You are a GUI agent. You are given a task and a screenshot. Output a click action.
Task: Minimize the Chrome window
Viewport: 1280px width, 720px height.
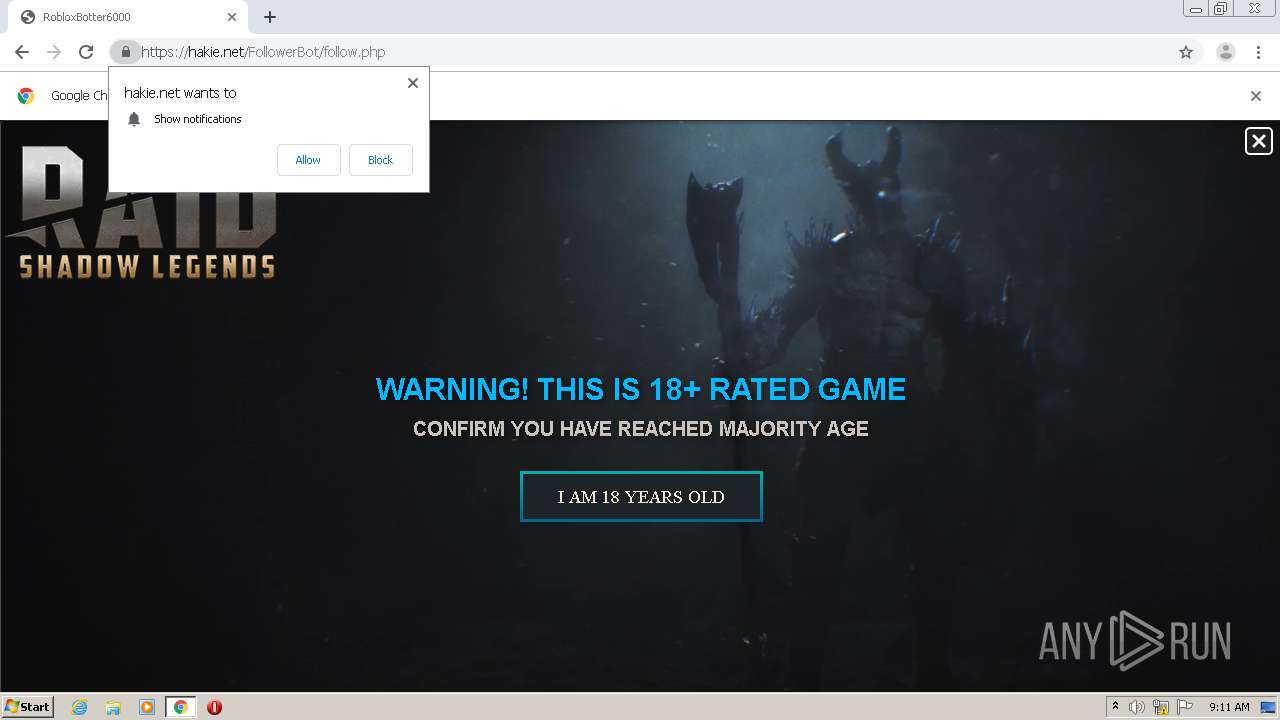[x=1196, y=9]
